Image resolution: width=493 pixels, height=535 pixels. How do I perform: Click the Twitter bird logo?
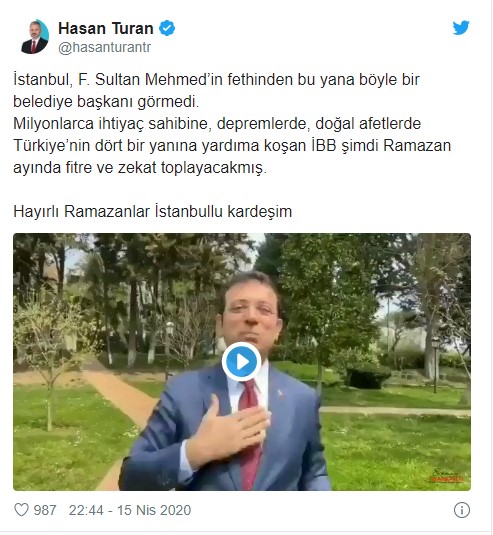pos(461,28)
